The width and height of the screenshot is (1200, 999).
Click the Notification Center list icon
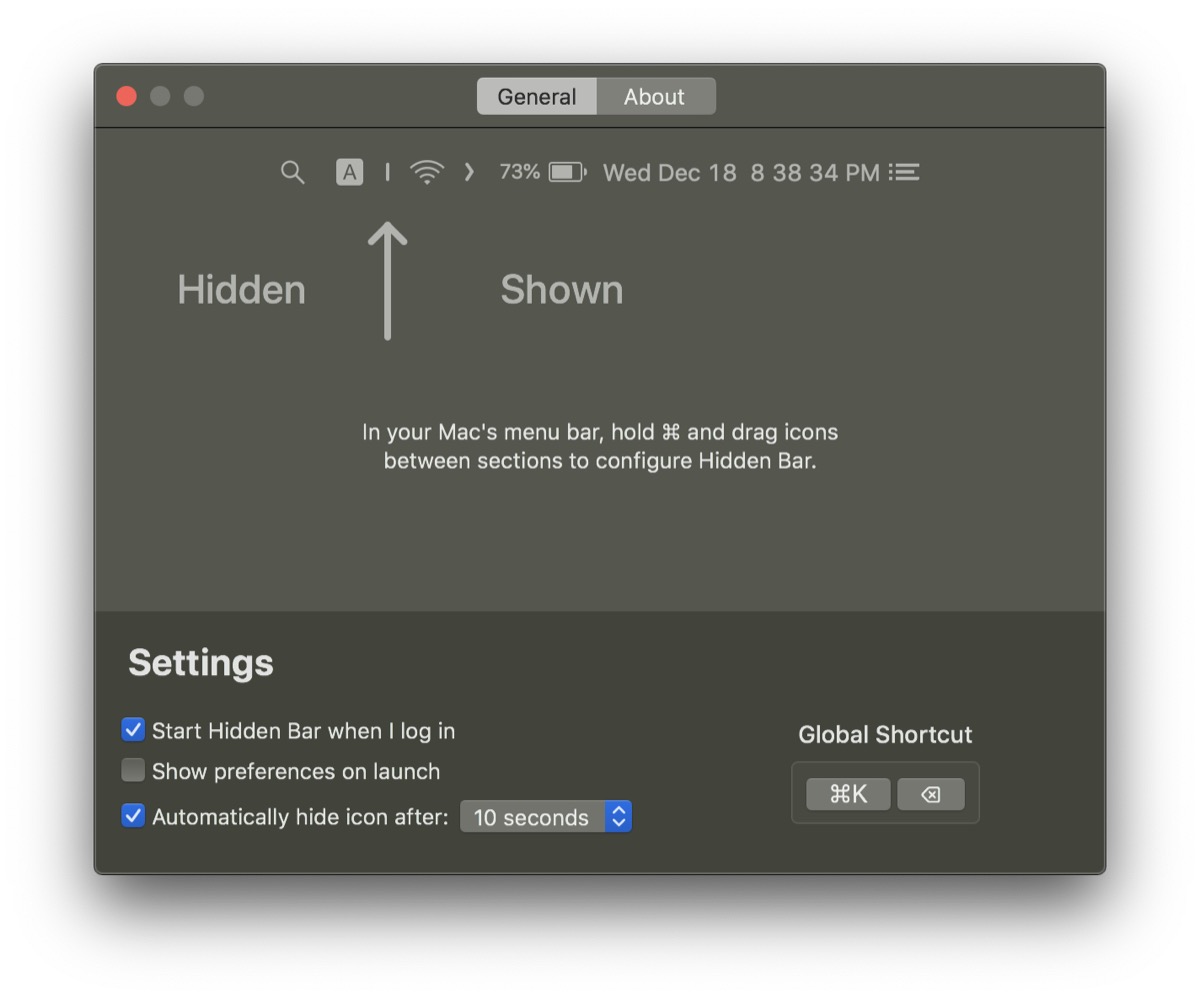(904, 172)
